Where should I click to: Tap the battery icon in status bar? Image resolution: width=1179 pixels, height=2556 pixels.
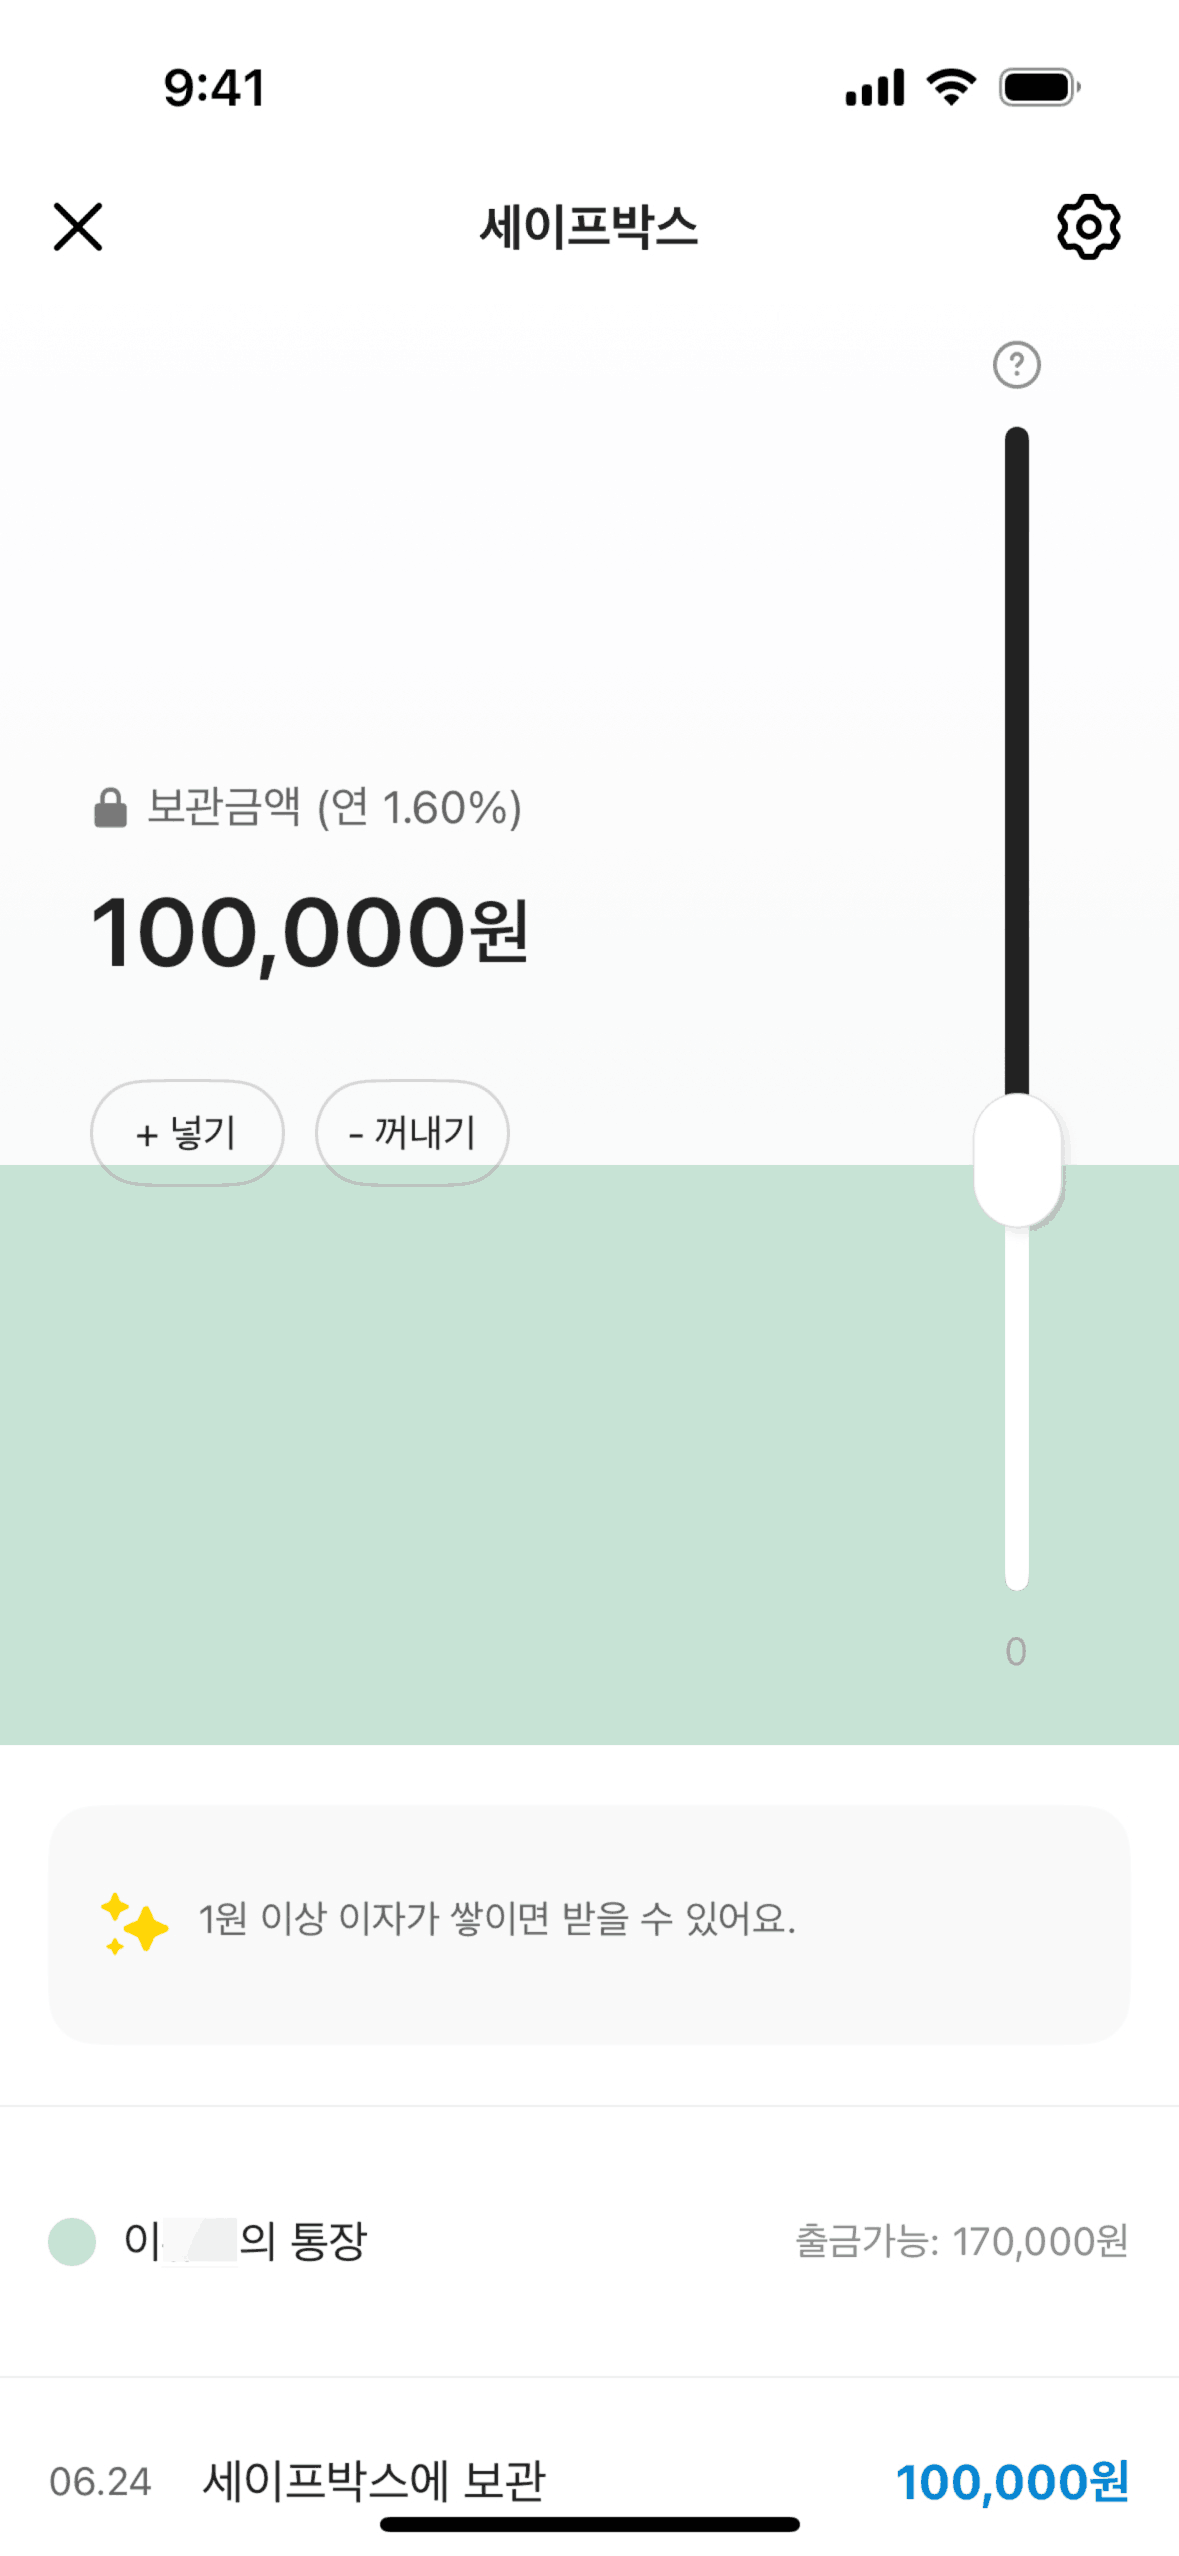(1039, 87)
